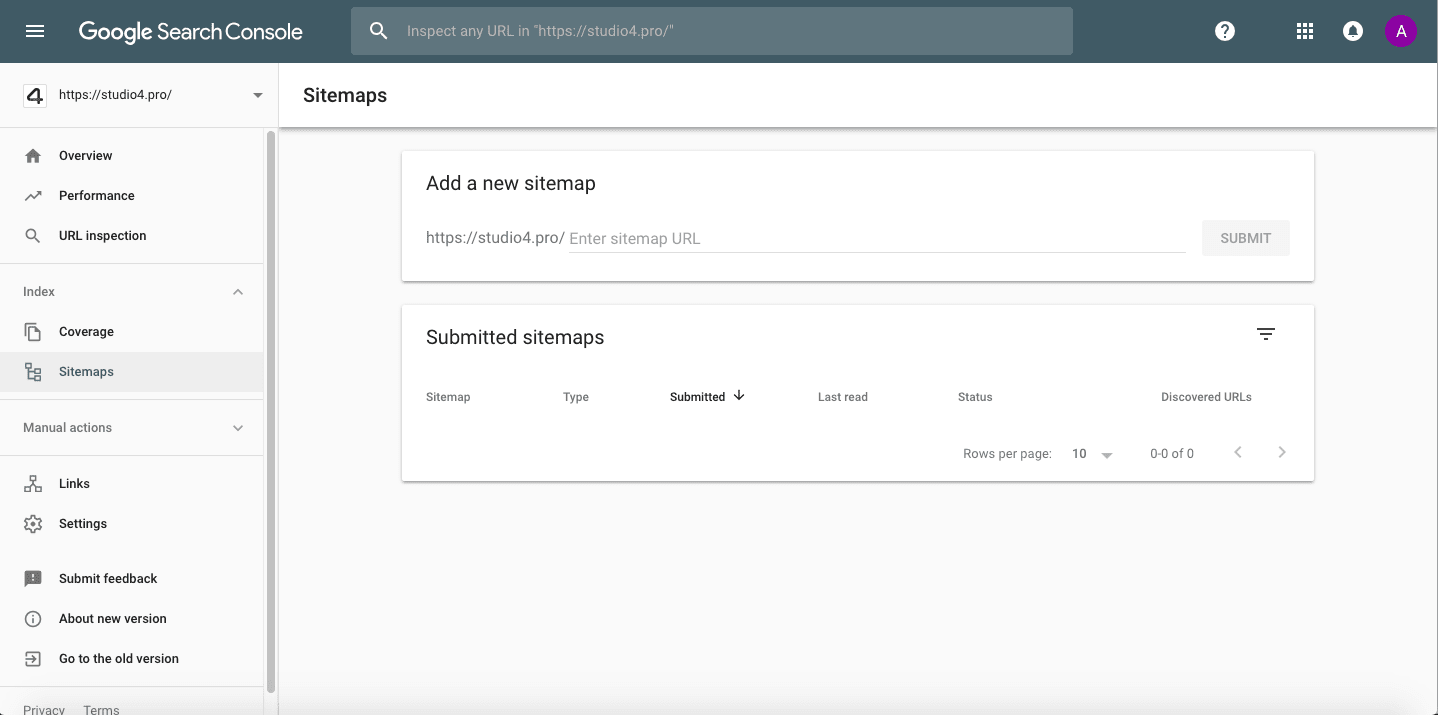
Task: Click the SUBMIT sitemap button
Action: 1245,238
